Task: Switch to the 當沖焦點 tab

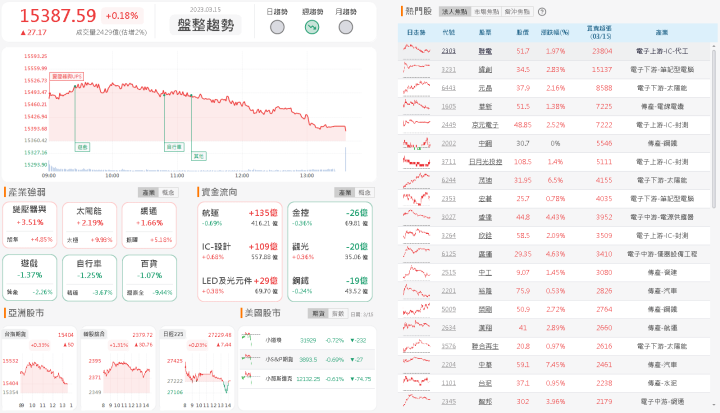Action: 517,11
